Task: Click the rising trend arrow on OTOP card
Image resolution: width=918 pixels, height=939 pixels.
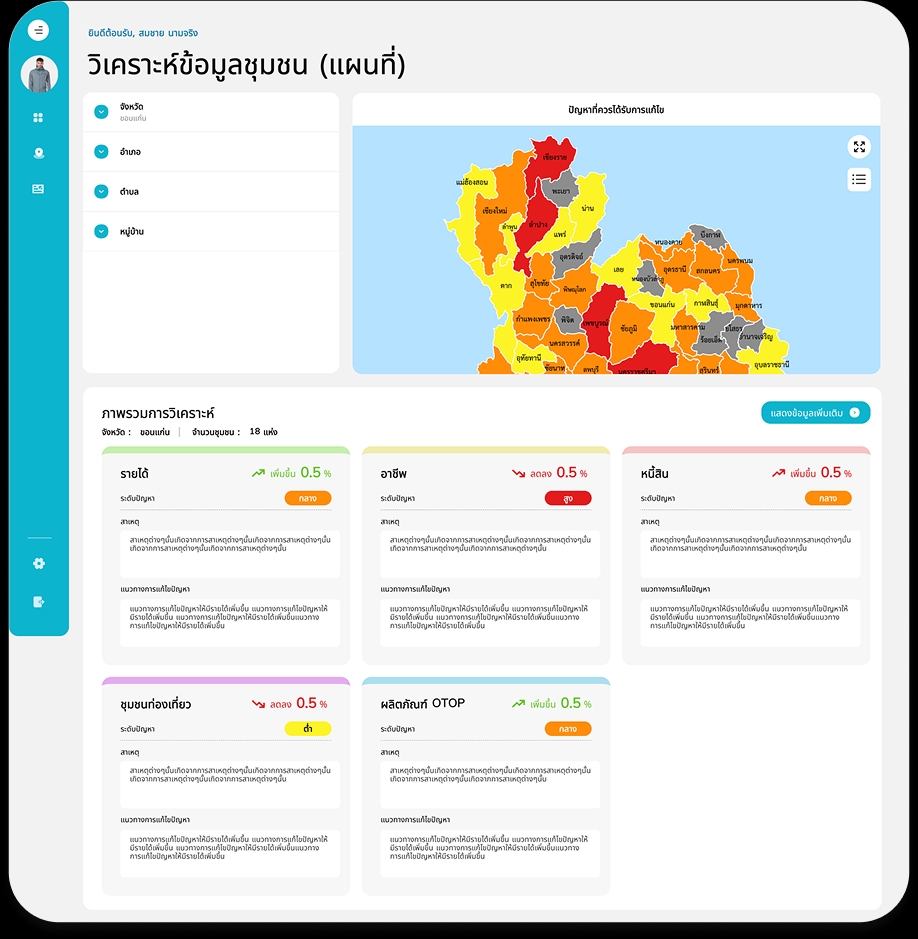Action: coord(519,704)
